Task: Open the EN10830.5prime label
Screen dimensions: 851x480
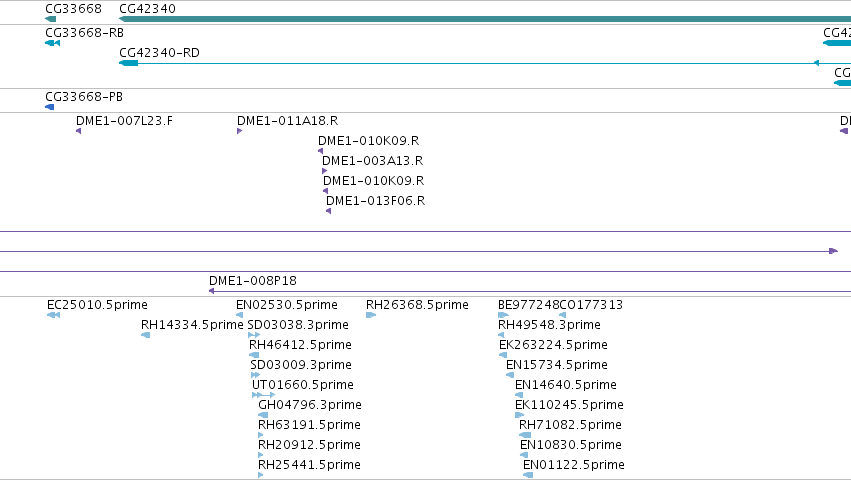Action: point(571,445)
